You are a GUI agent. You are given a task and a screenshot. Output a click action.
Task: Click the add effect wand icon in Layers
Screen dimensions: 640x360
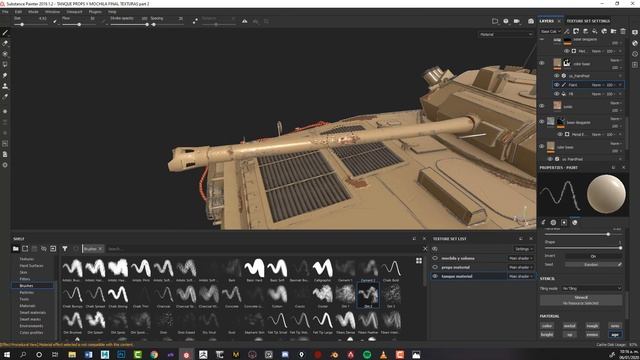click(x=567, y=31)
